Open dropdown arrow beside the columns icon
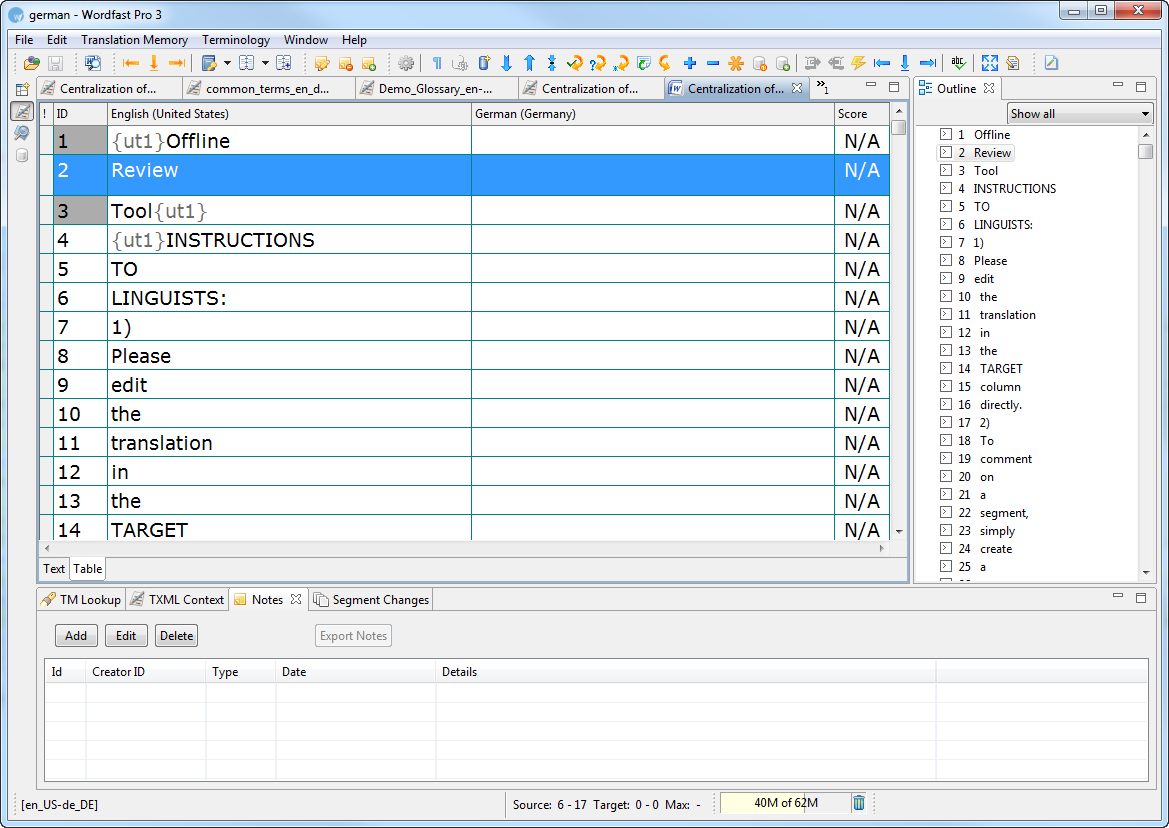The image size is (1169, 828). pyautogui.click(x=265, y=63)
